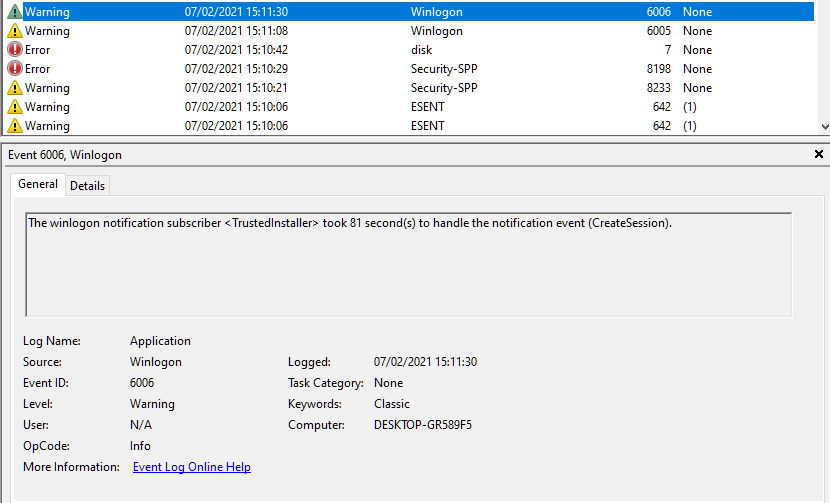Image resolution: width=830 pixels, height=503 pixels.
Task: Open the Event Log Online Help link
Action: click(191, 467)
